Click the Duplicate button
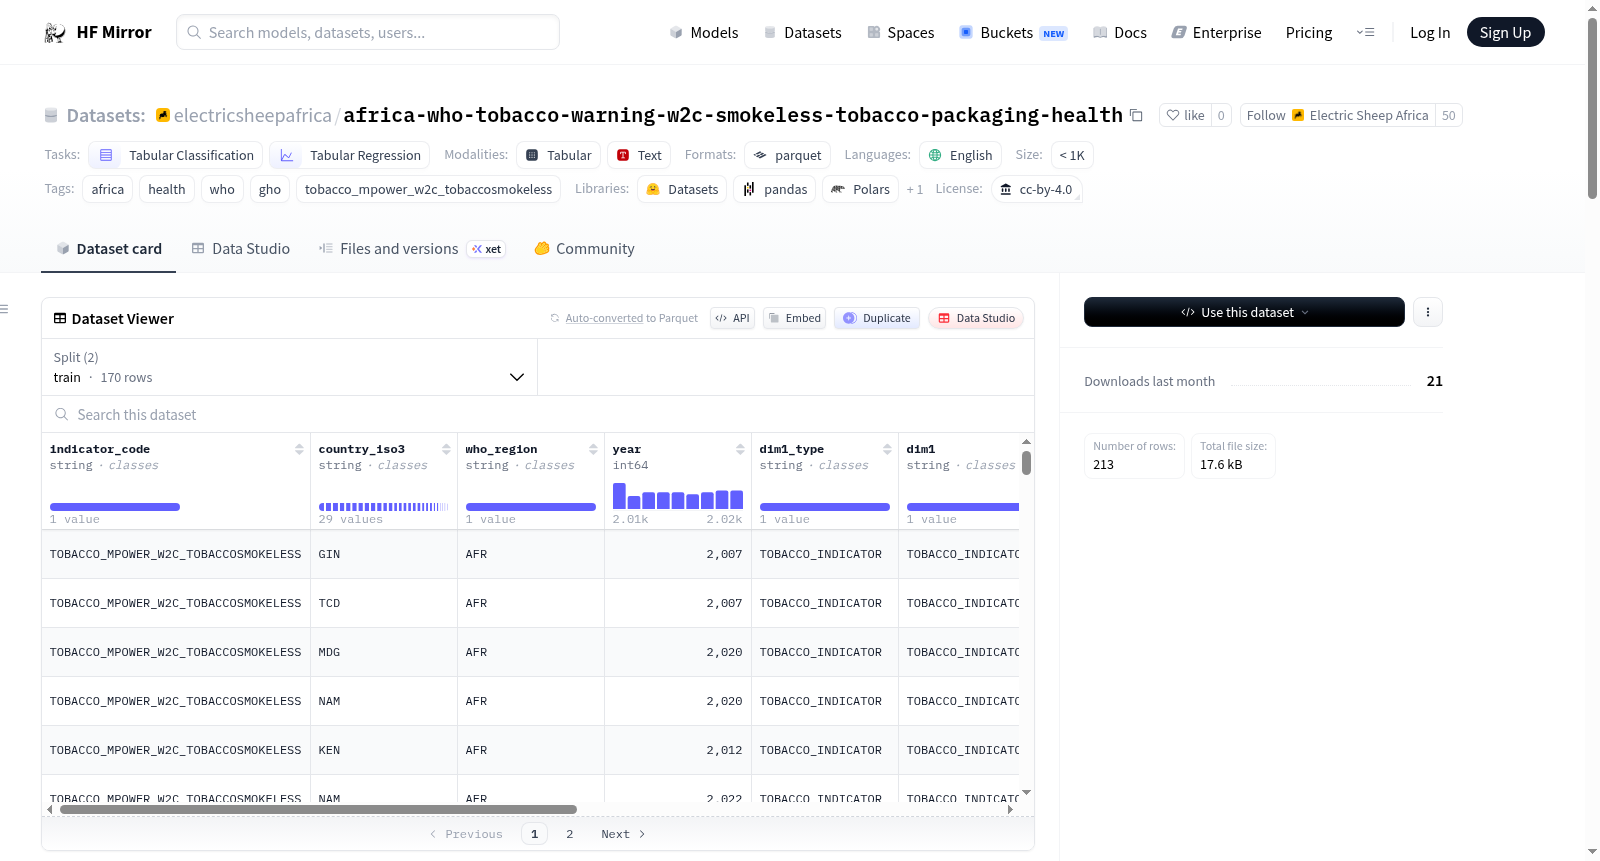Image resolution: width=1600 pixels, height=861 pixels. point(877,318)
